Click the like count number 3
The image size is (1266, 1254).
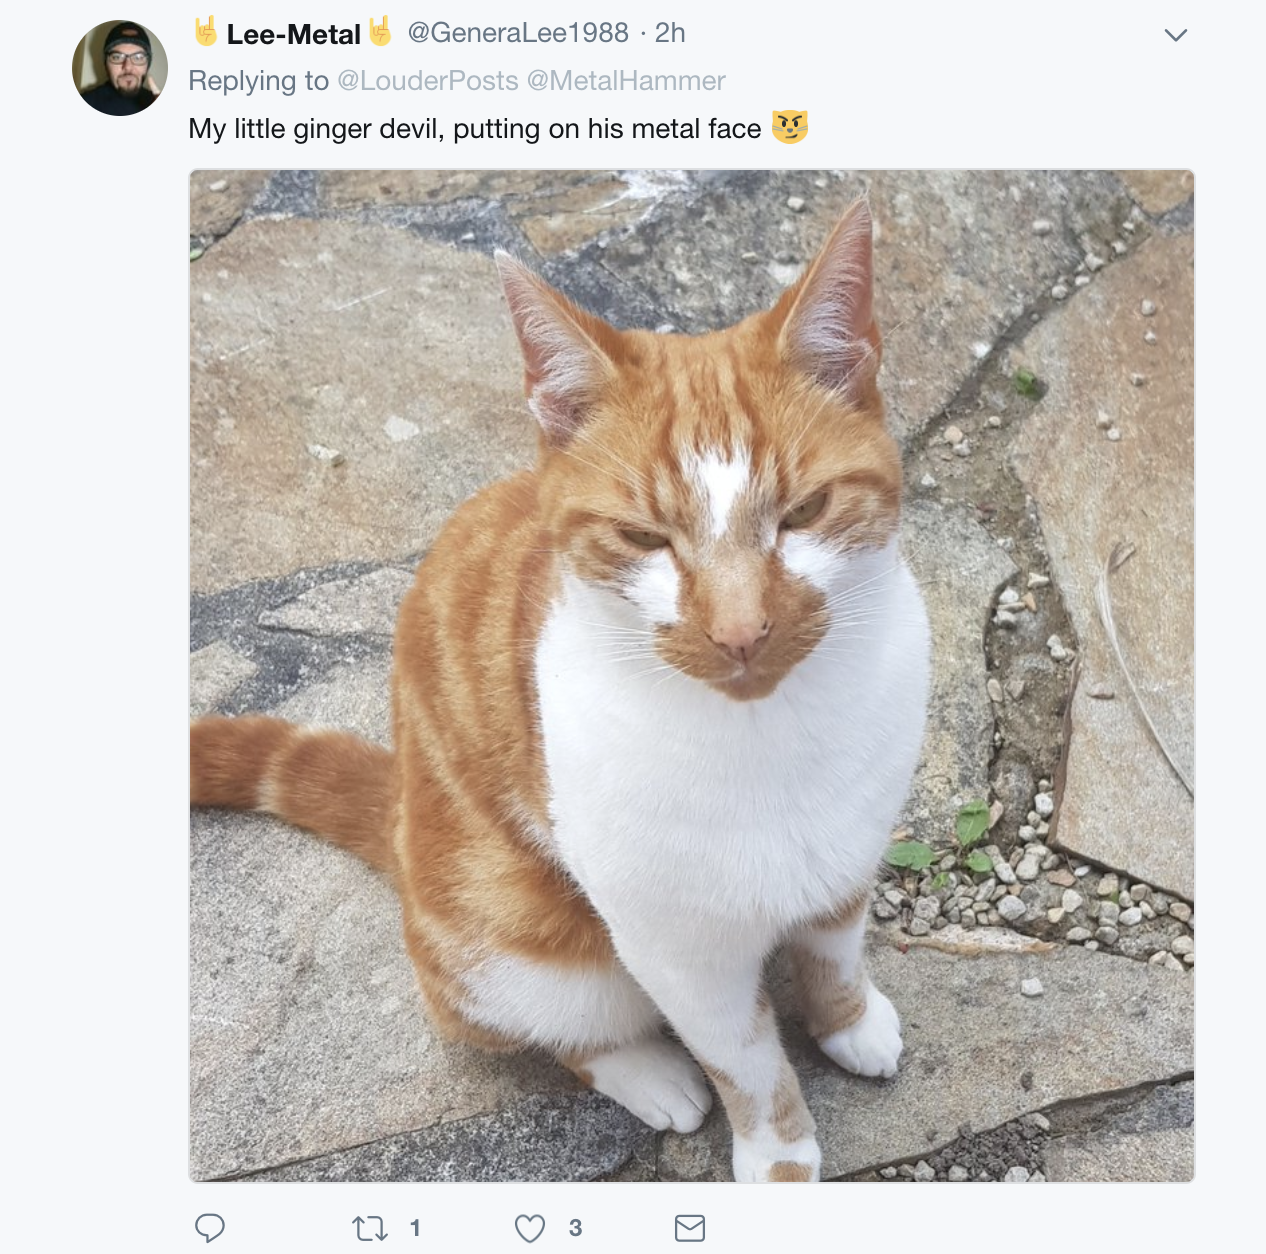pos(575,1228)
